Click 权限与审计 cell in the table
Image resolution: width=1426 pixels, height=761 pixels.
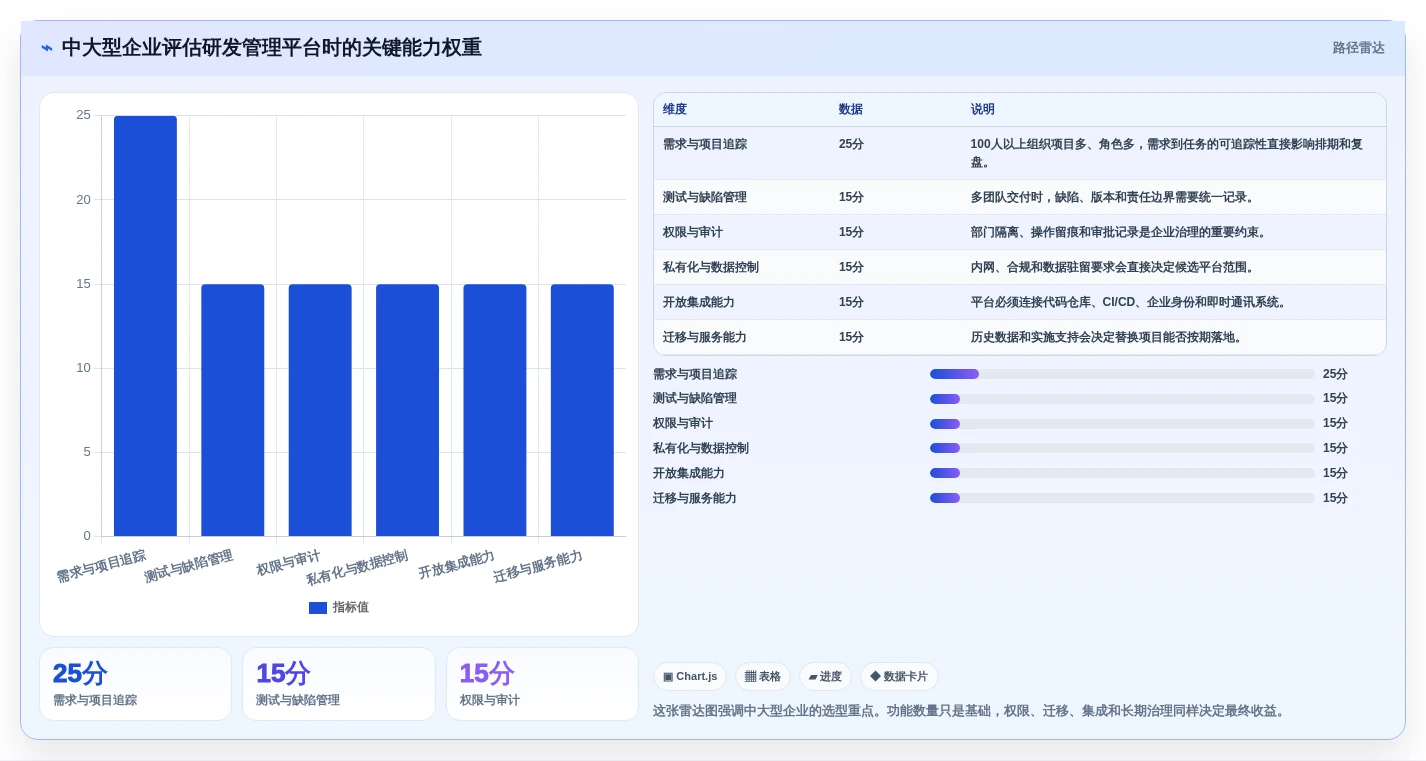pyautogui.click(x=693, y=233)
